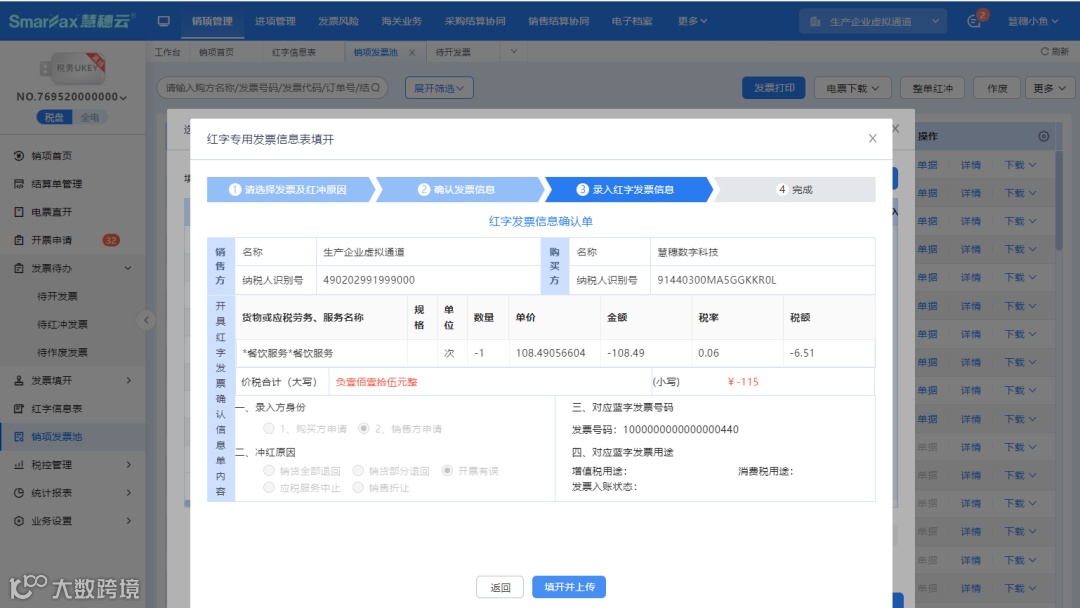Switch to the 红字信息表 tab
Viewport: 1080px width, 608px height.
click(x=293, y=52)
